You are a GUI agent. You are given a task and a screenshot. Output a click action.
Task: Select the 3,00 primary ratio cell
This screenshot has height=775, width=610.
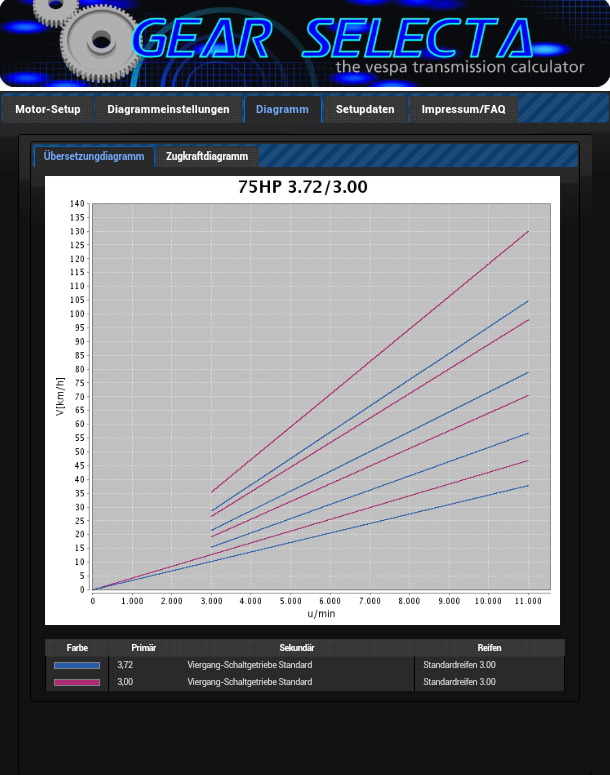[126, 682]
